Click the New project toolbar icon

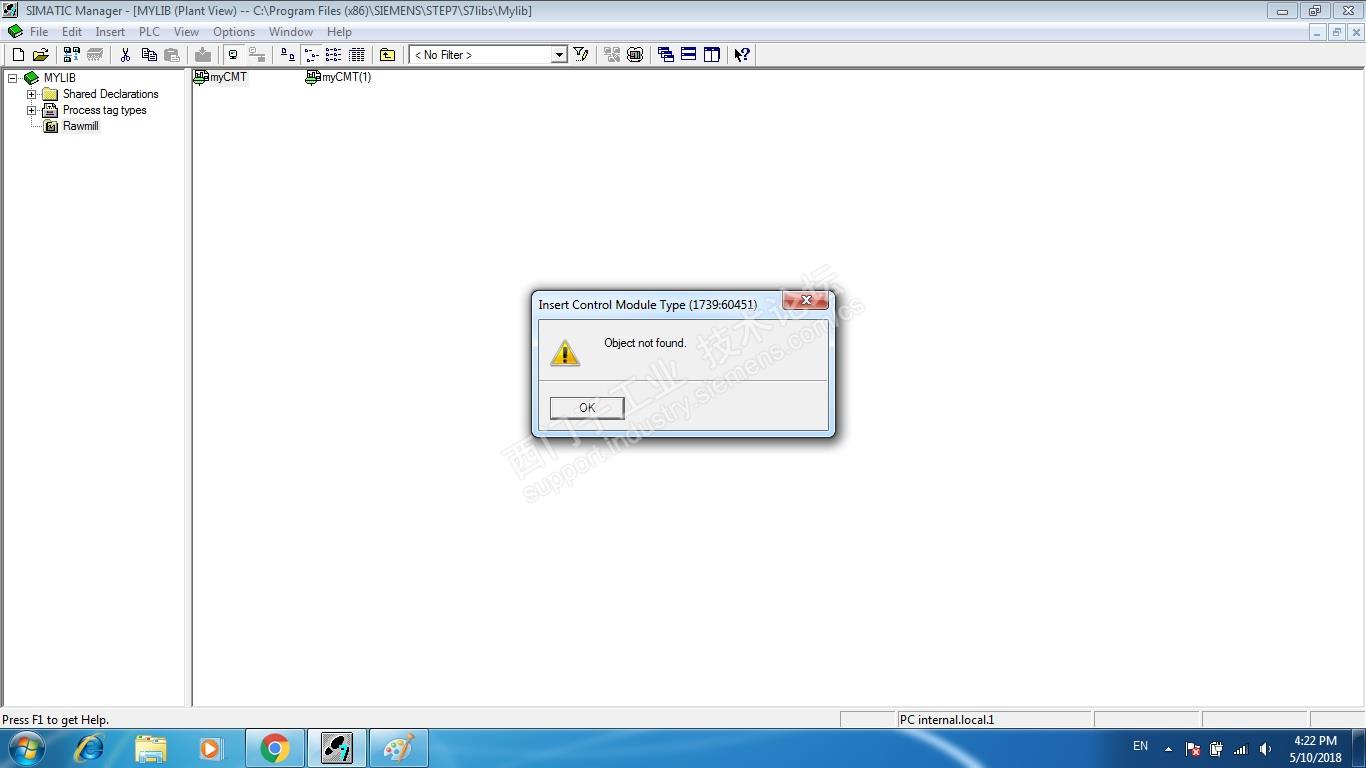point(18,55)
